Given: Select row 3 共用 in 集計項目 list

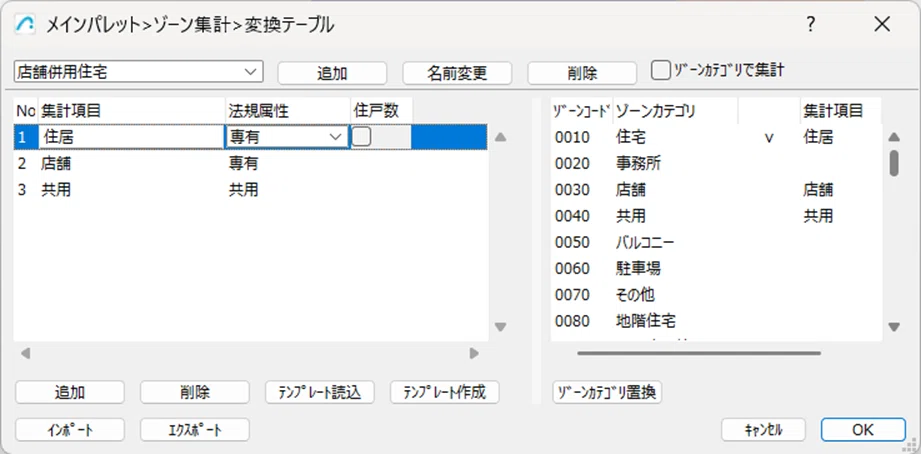Looking at the screenshot, I should click(250, 190).
